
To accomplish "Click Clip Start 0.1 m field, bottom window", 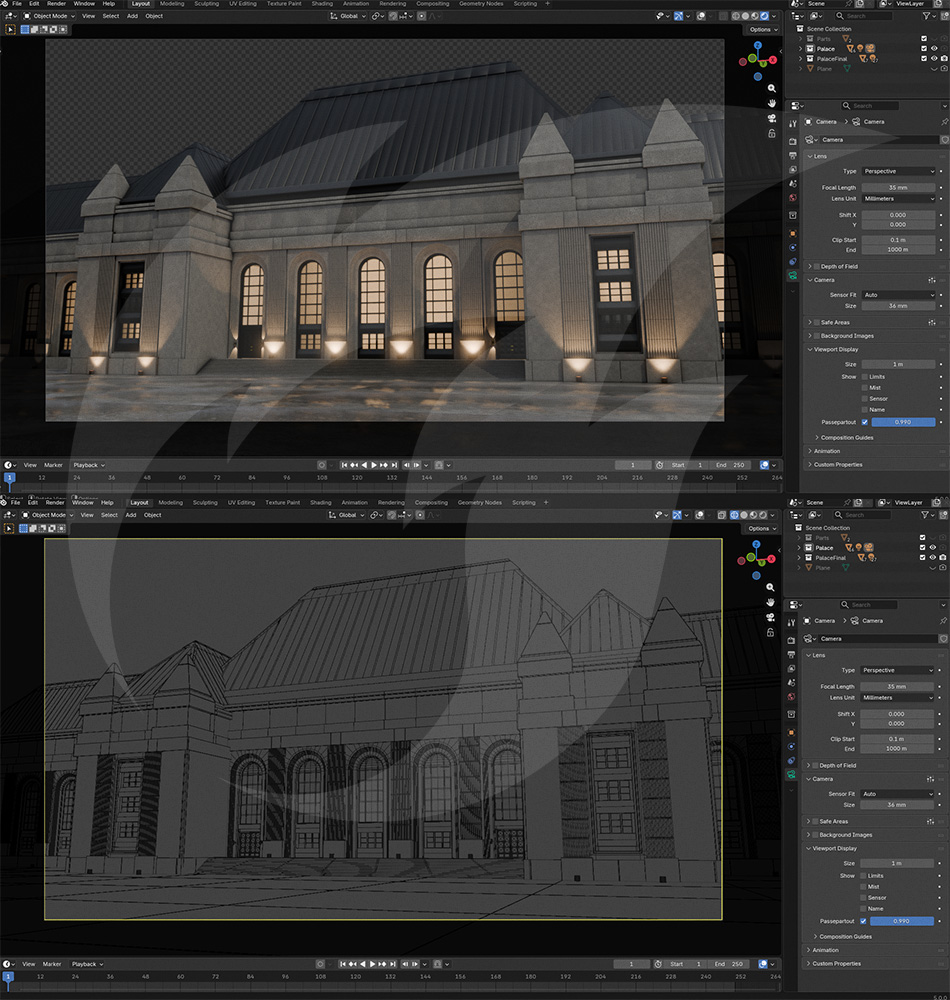I will point(897,739).
